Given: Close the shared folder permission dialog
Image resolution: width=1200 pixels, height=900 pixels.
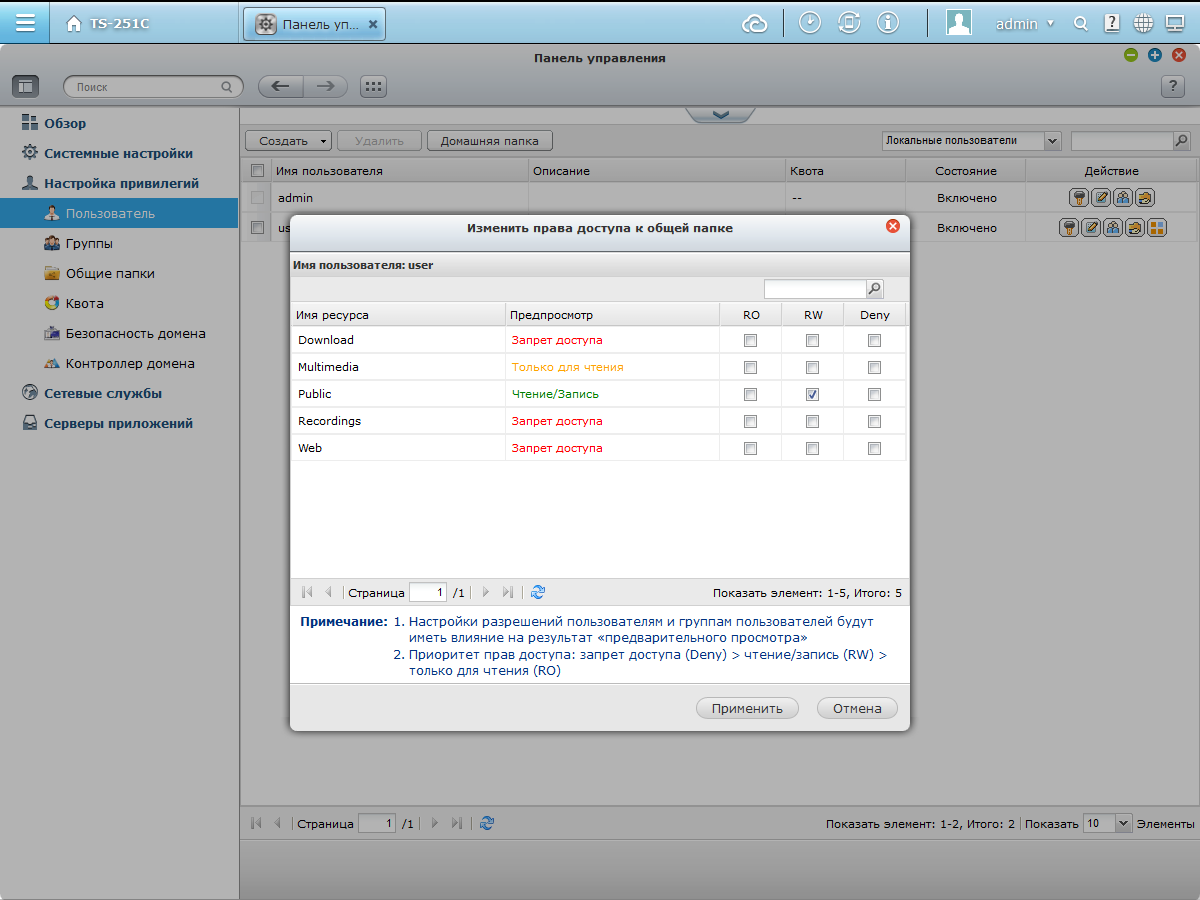Looking at the screenshot, I should pos(893,226).
